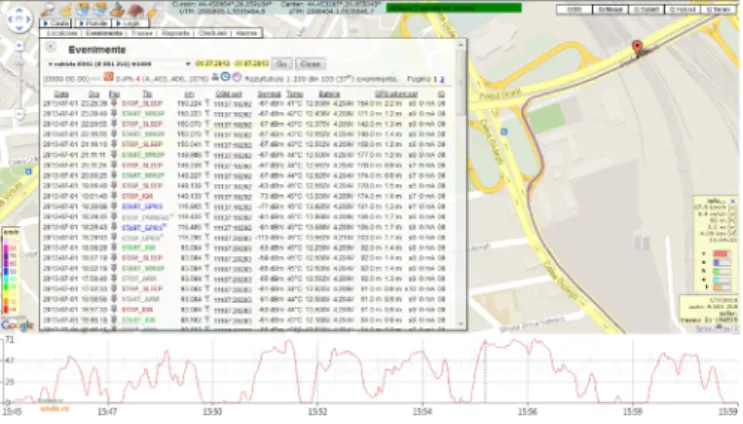This screenshot has width=743, height=424.
Task: Open the vehicle selection dropdown
Action: tap(118, 64)
